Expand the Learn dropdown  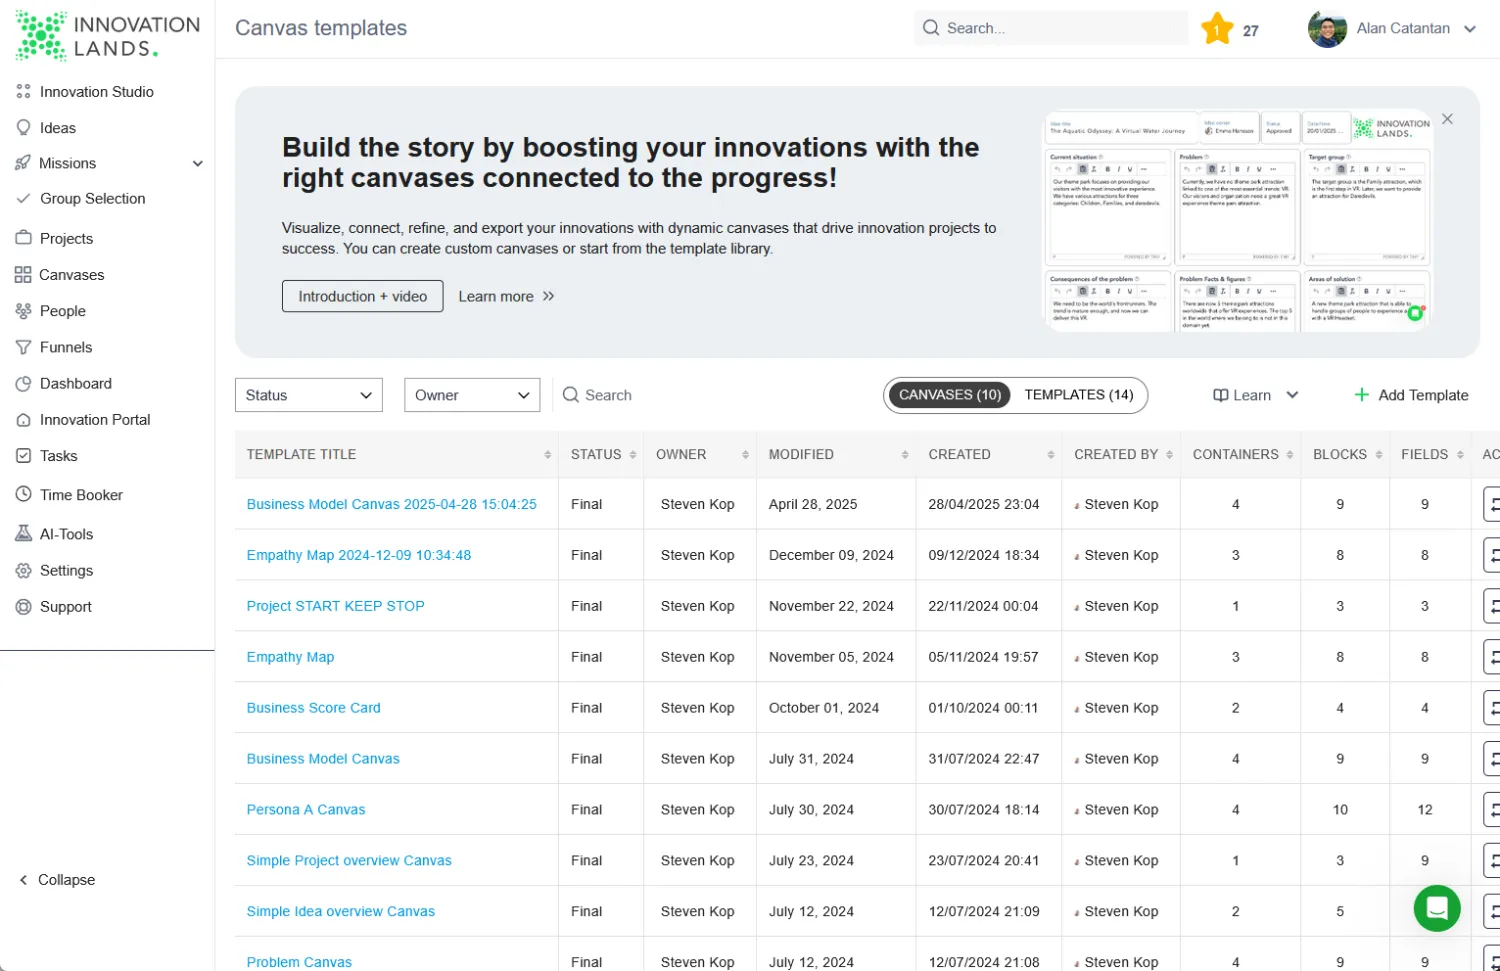point(1256,395)
